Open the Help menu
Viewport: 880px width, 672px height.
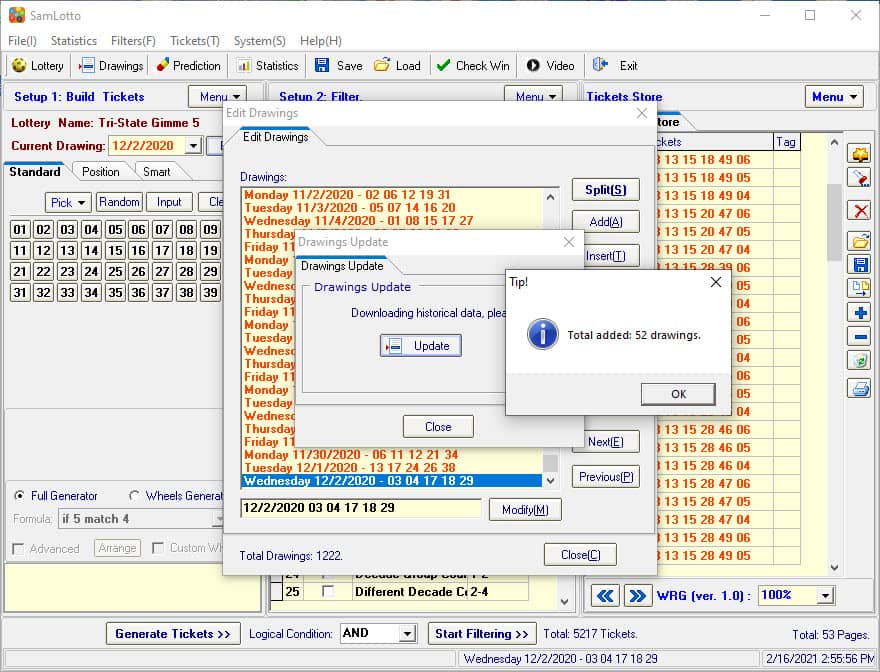coord(320,40)
